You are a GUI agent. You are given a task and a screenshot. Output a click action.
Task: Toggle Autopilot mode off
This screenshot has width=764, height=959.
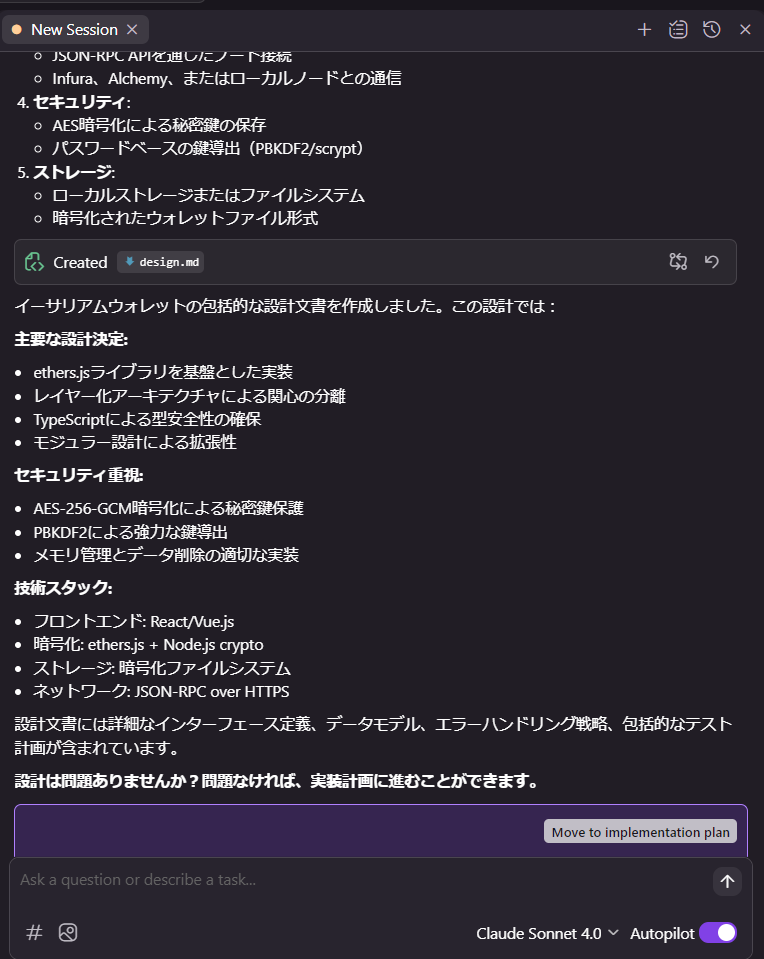tap(718, 933)
